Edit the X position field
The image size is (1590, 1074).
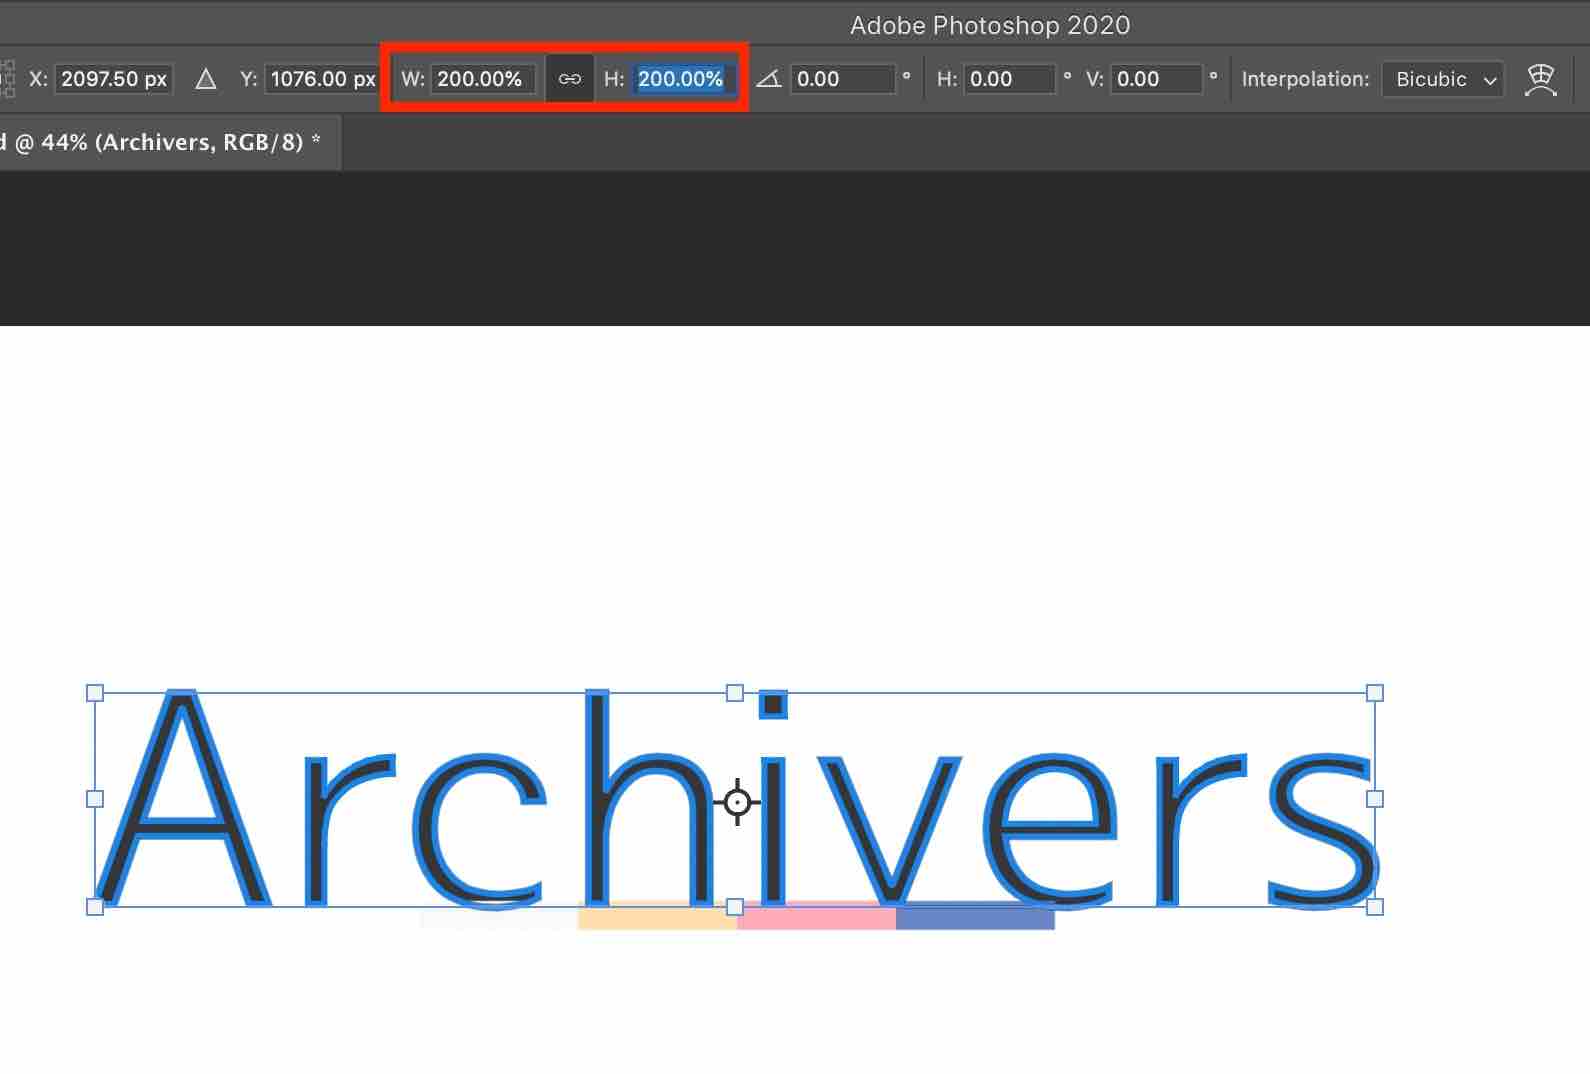tap(114, 79)
